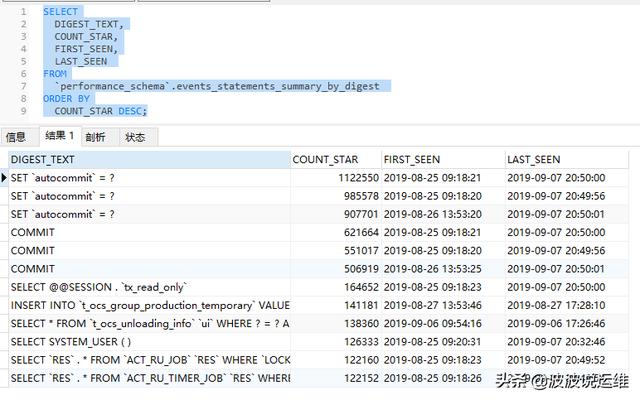The height and width of the screenshot is (400, 640).
Task: Select last seen 2019-09-06 17:26:46
Action: (567, 324)
